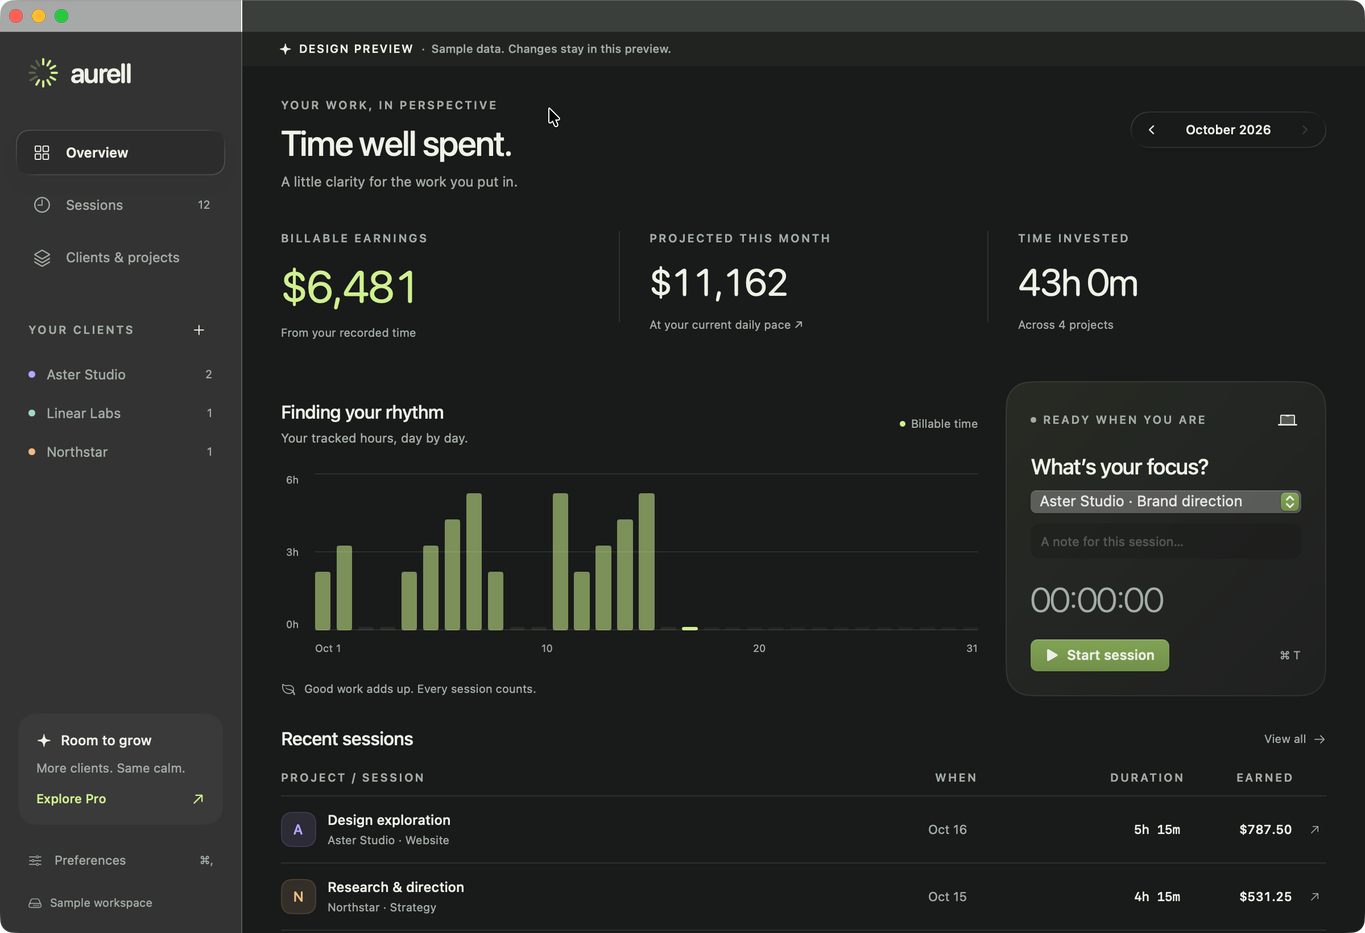
Task: Click the encouragement message icon under chart
Action: click(288, 689)
